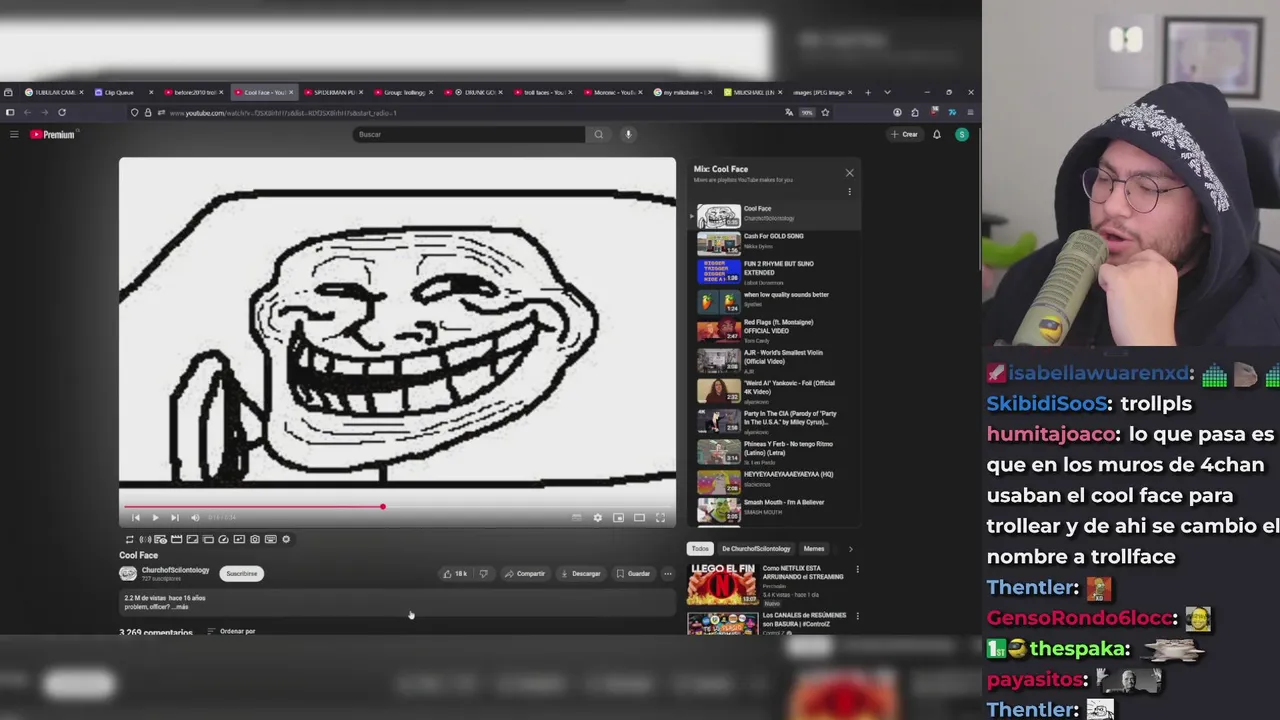Share the video via Compartir
This screenshot has height=720, width=1280.
point(525,574)
